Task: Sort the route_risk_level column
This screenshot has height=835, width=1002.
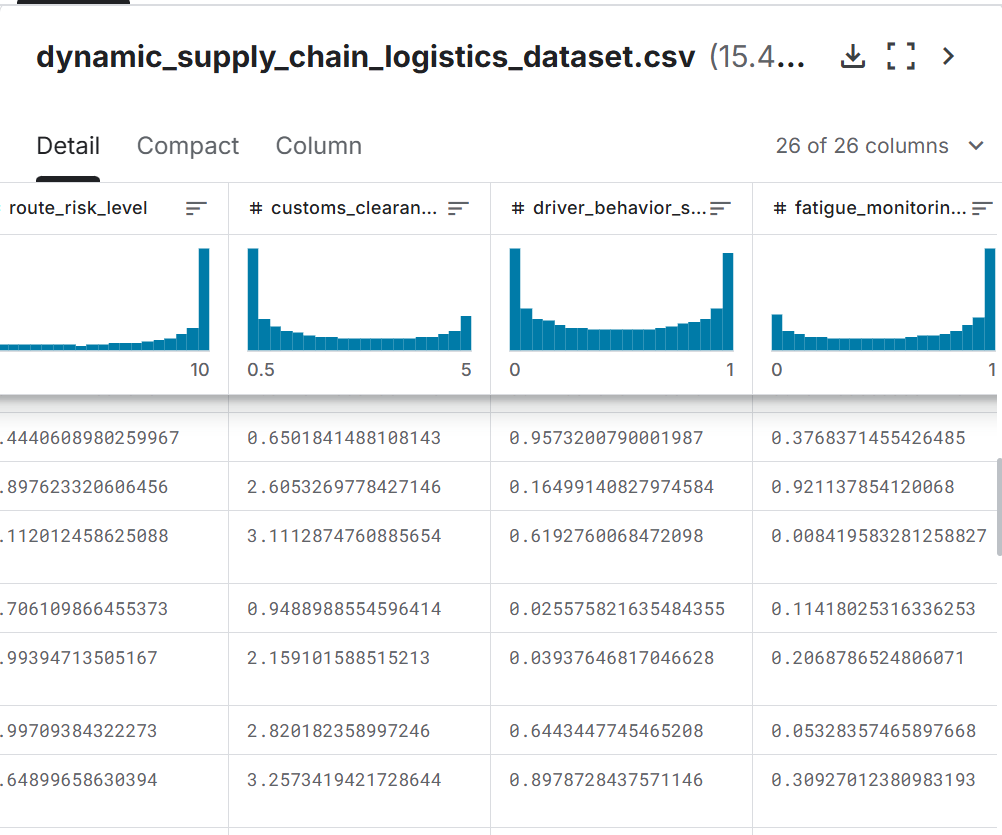Action: pyautogui.click(x=196, y=208)
